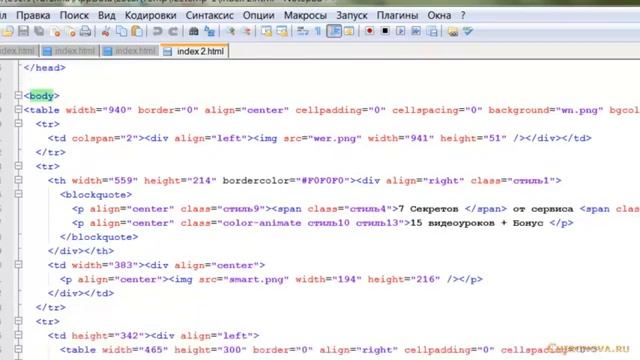
Task: Play back the recorded macro icon
Action: (x=400, y=31)
